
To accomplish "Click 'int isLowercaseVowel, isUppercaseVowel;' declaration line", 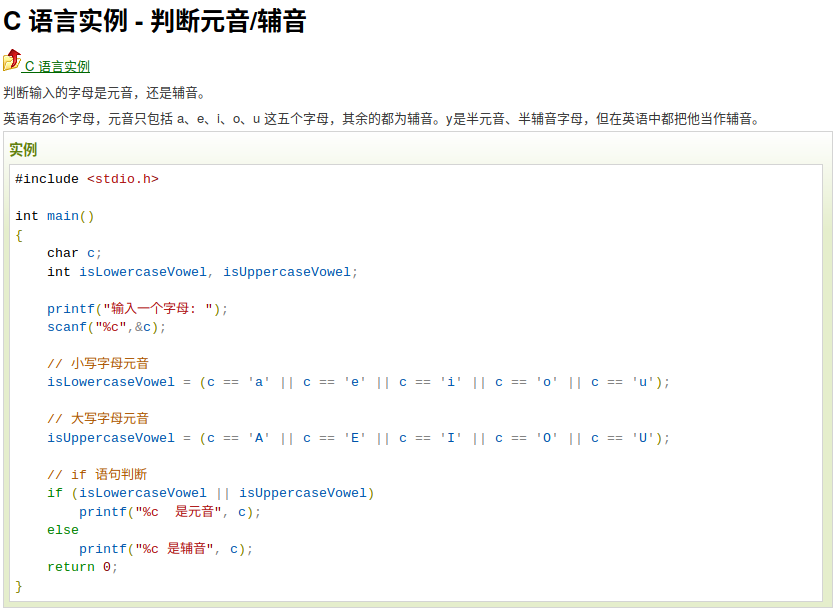I will [x=202, y=272].
